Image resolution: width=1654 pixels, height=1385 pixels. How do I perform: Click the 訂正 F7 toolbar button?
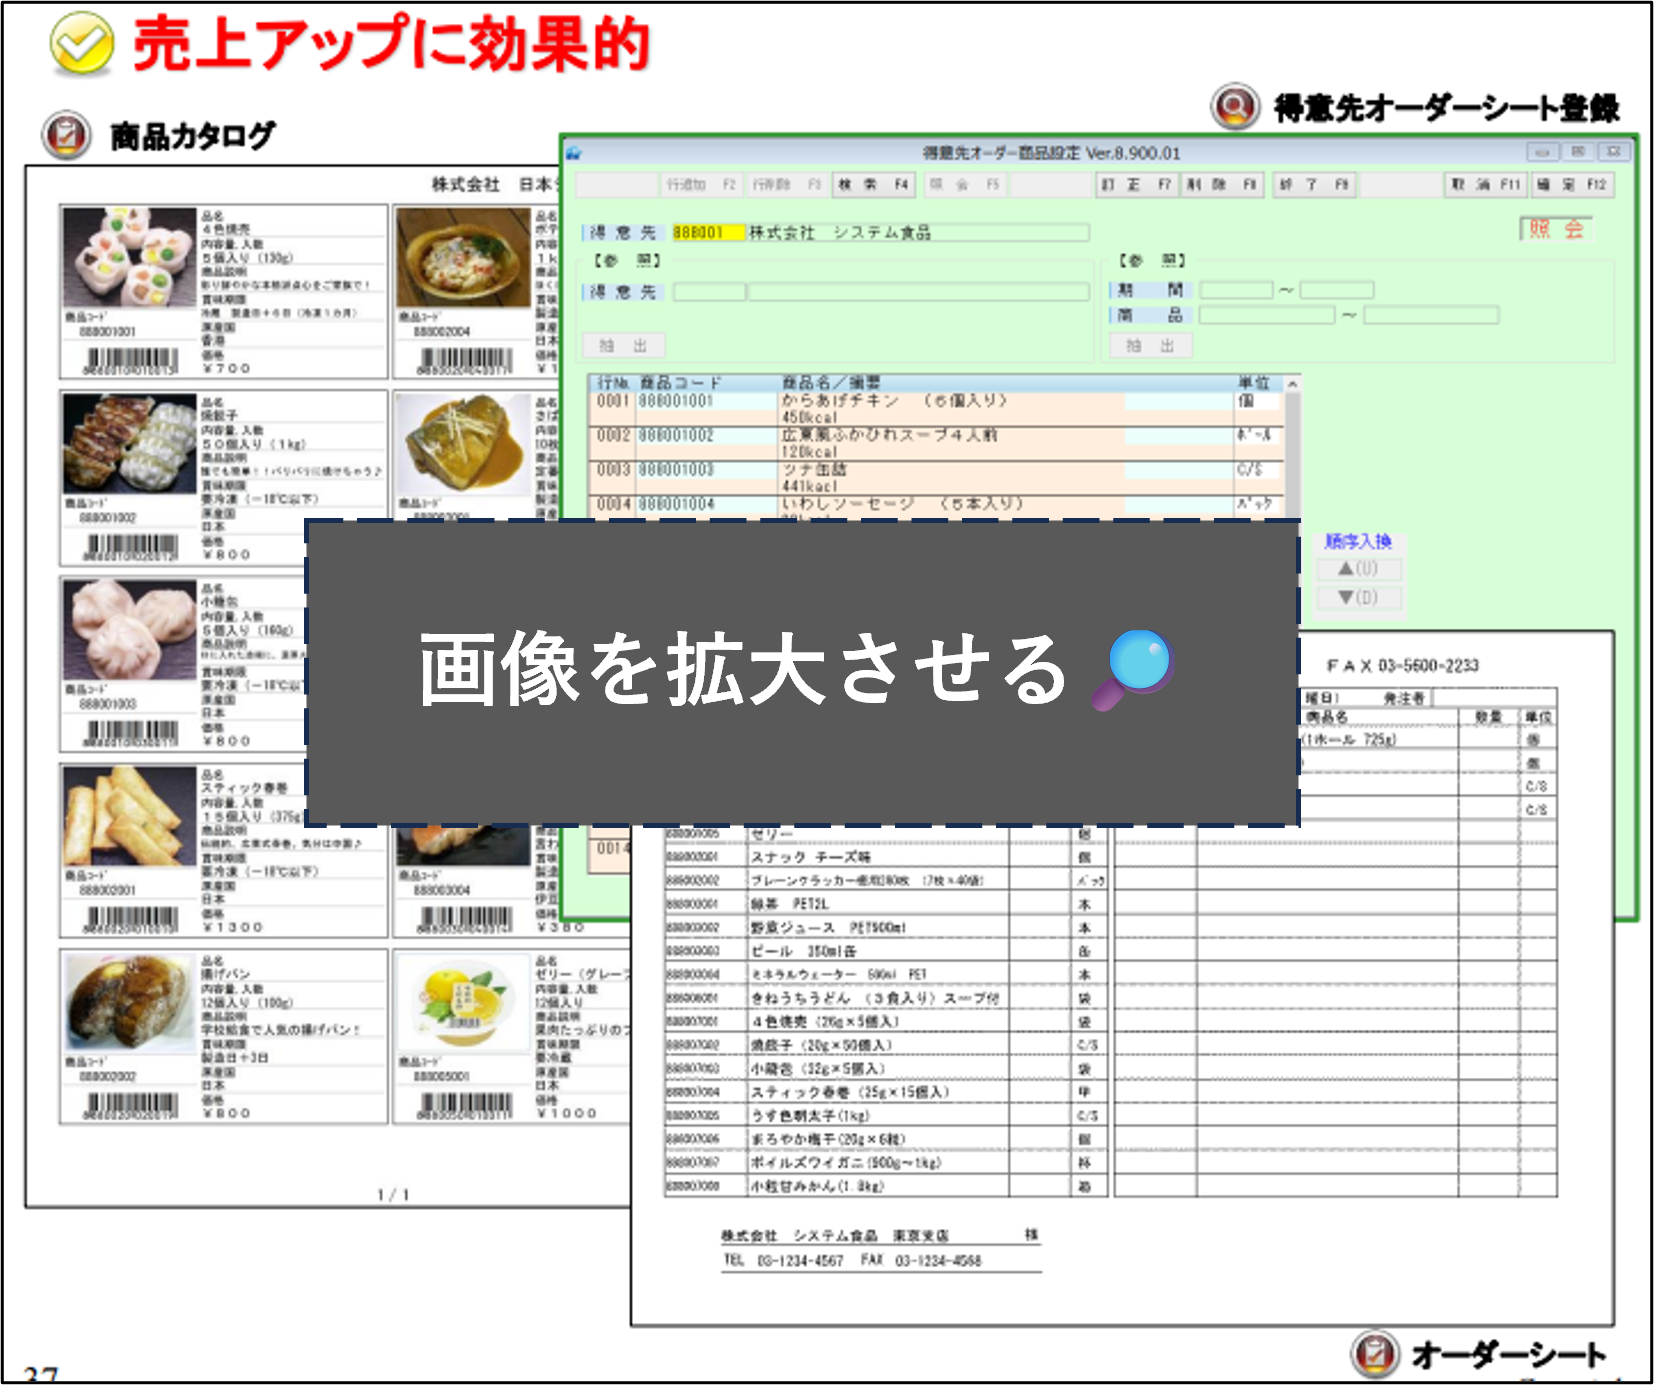[1136, 185]
